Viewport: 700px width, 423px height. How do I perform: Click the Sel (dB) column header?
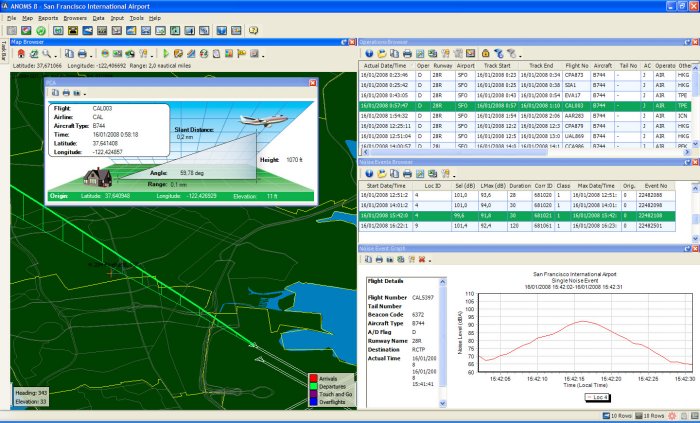coord(466,186)
